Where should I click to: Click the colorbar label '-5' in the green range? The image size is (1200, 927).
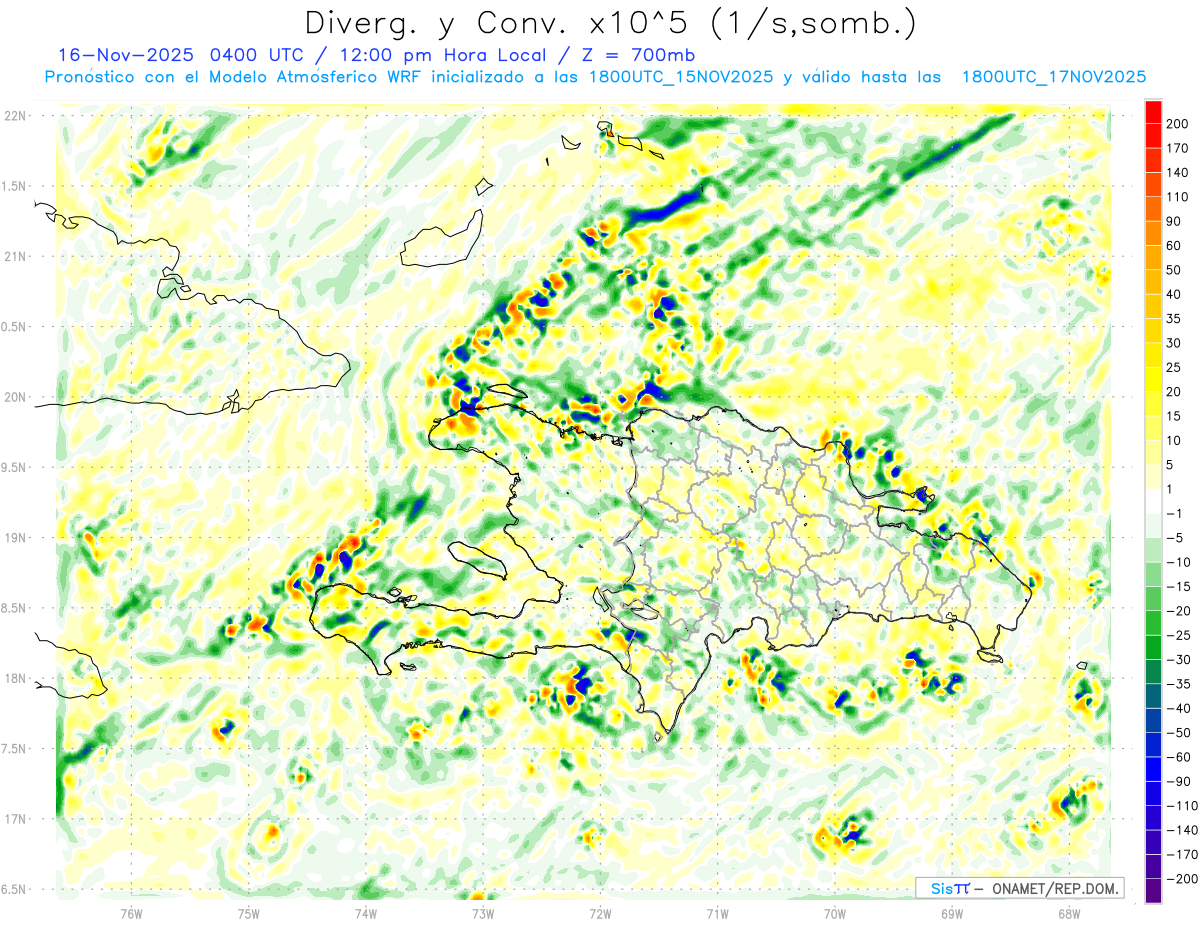tap(1174, 538)
